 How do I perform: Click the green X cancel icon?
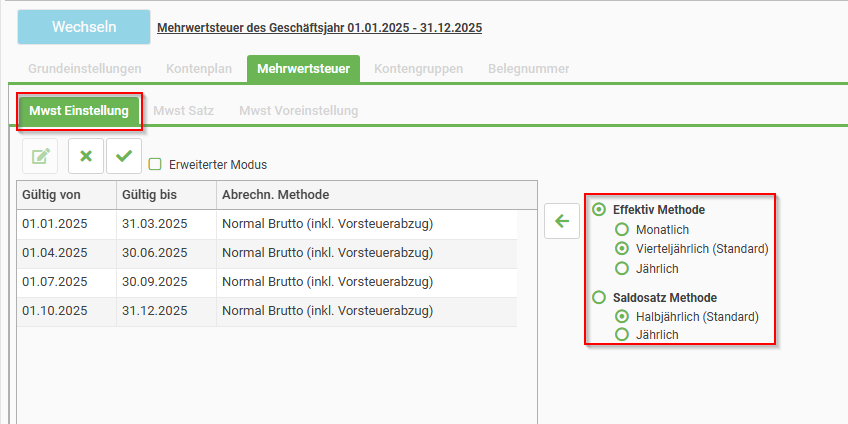pyautogui.click(x=86, y=156)
